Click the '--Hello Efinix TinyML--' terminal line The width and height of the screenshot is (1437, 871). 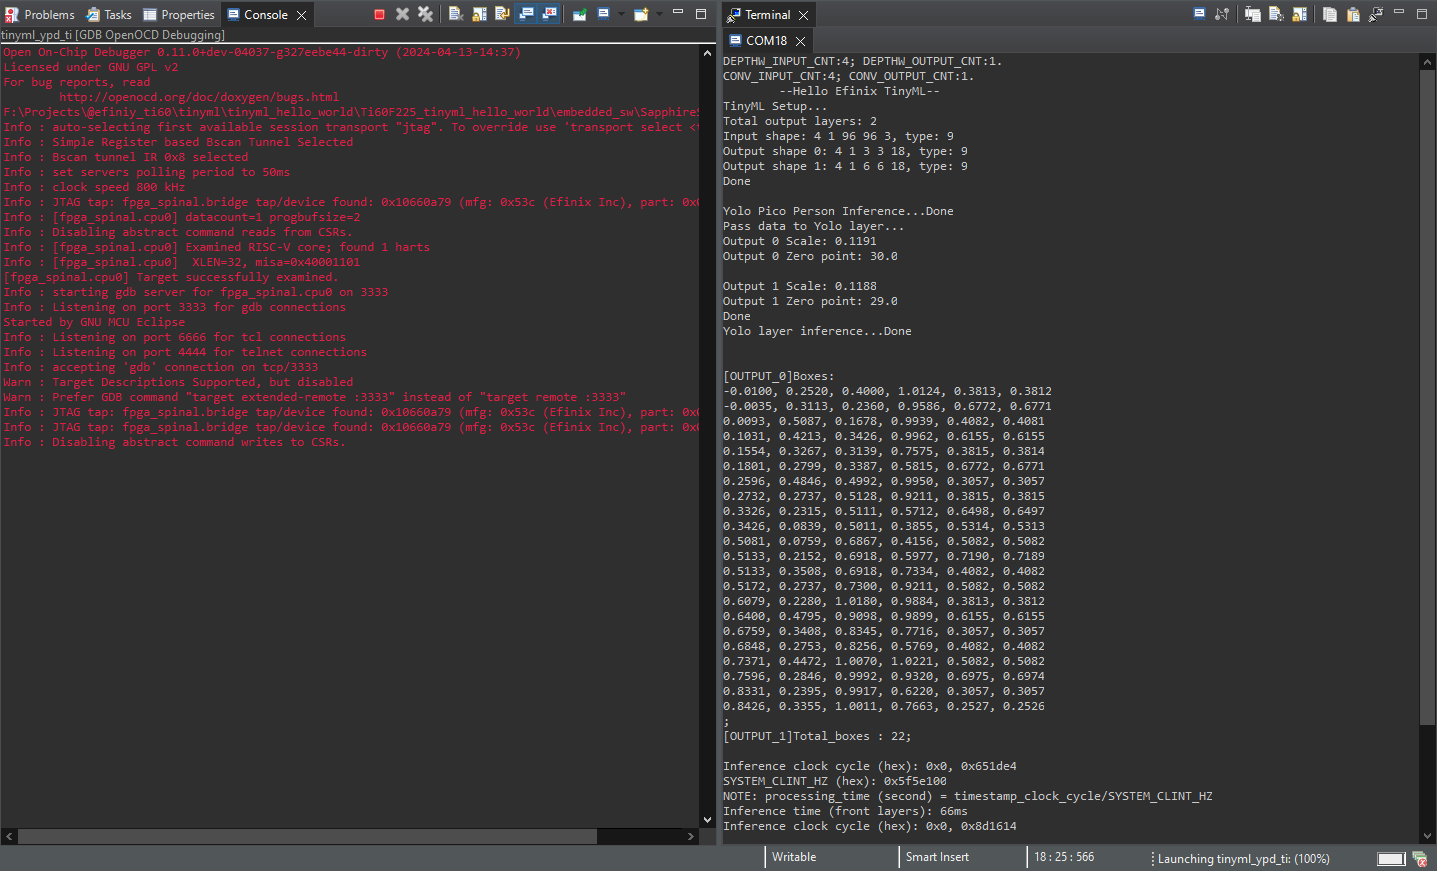[x=859, y=91]
